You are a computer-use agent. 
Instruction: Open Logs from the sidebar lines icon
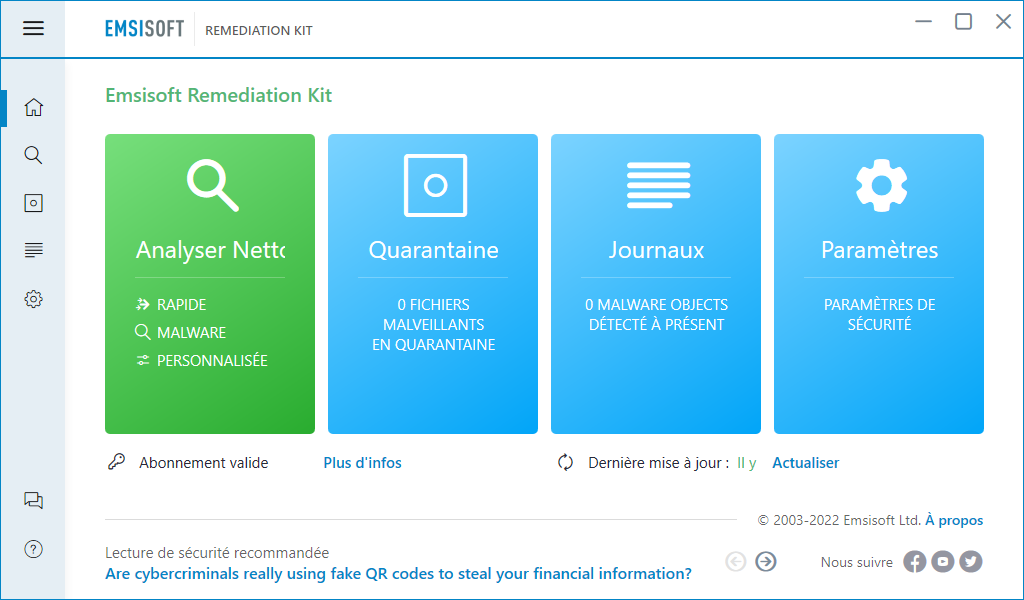pyautogui.click(x=33, y=250)
